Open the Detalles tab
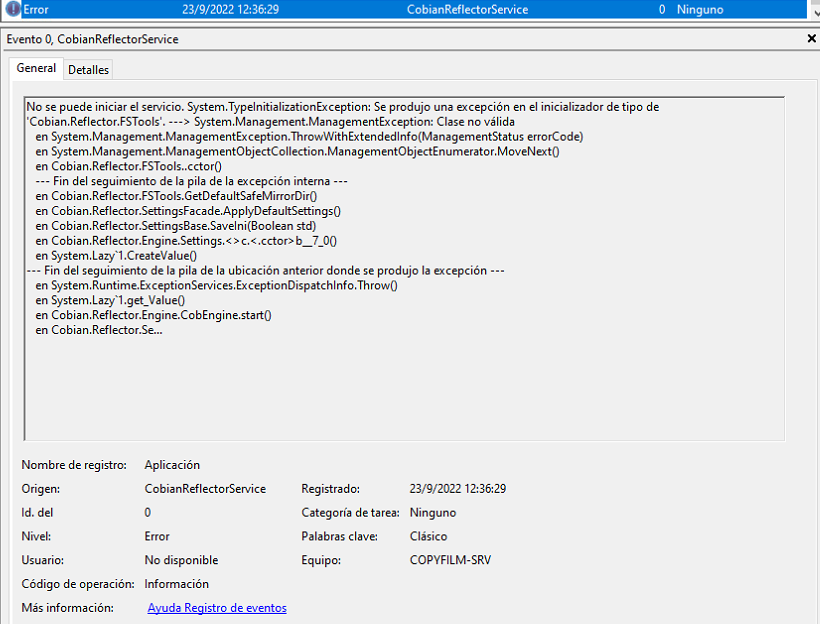The height and width of the screenshot is (624, 820). (88, 70)
